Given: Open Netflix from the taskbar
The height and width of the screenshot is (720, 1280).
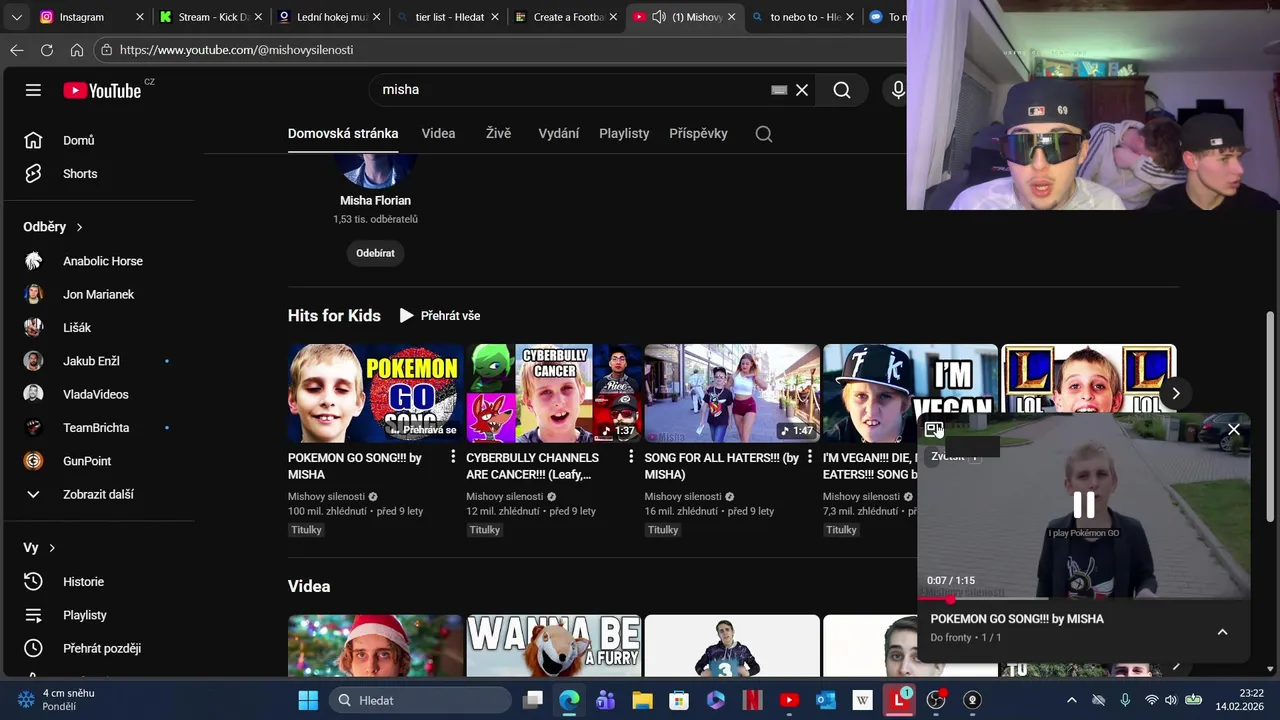Looking at the screenshot, I should (x=752, y=700).
